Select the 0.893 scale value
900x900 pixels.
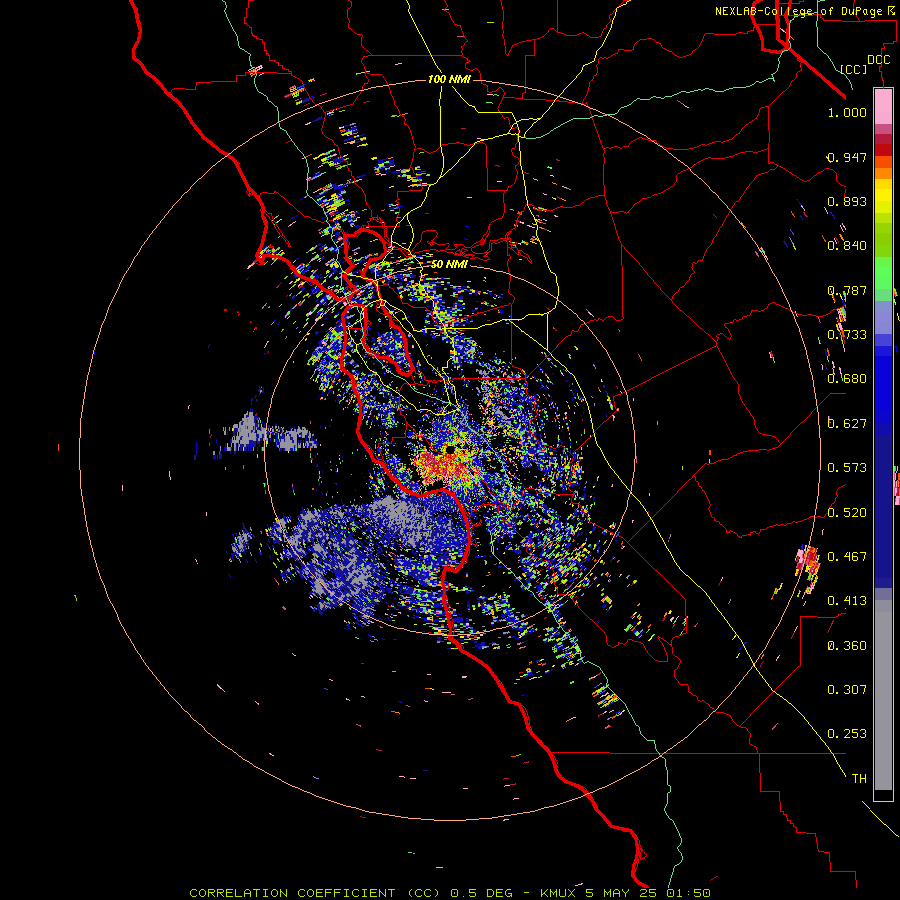[847, 201]
